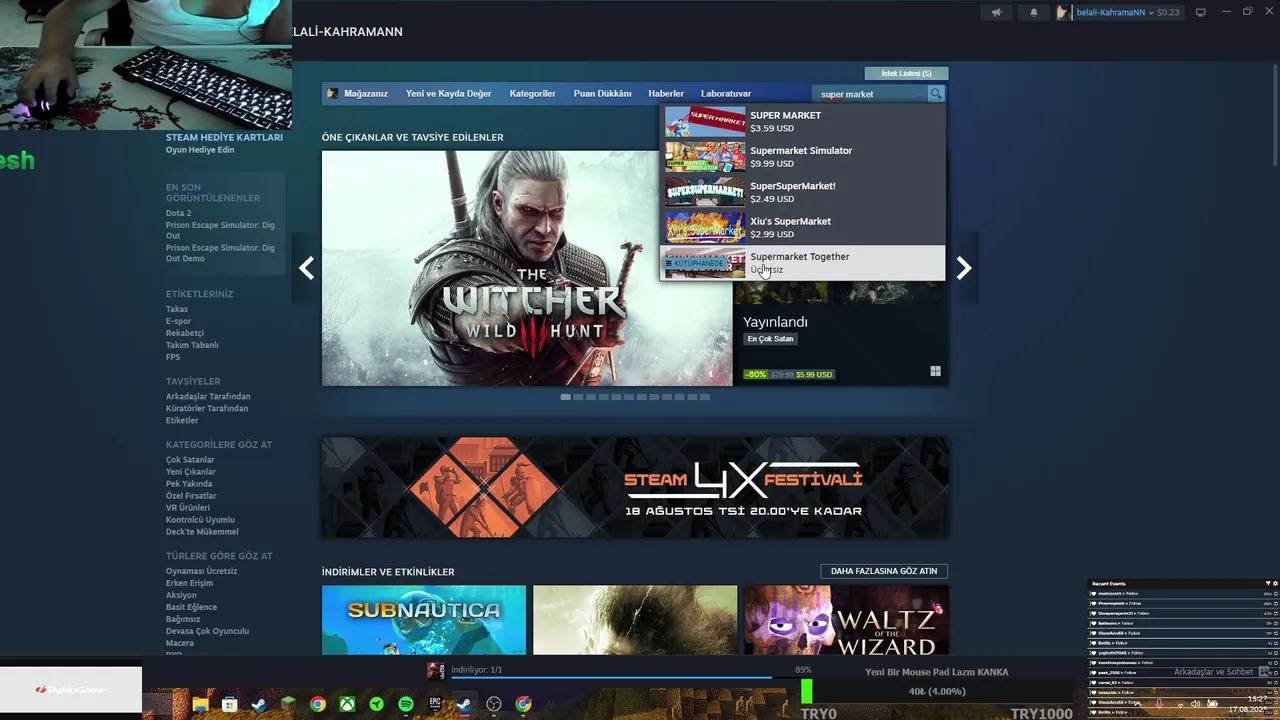Open the notifications bell
1280x720 pixels.
click(1034, 13)
